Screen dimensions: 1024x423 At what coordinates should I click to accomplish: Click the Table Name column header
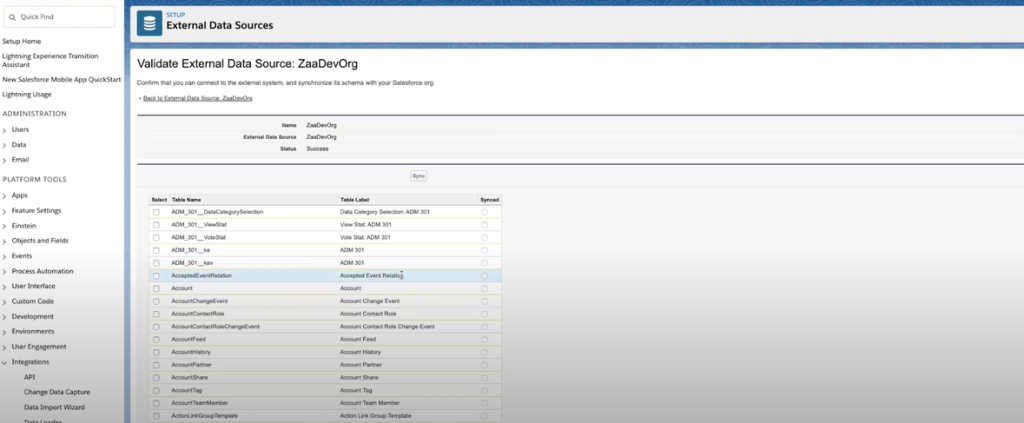[187, 200]
